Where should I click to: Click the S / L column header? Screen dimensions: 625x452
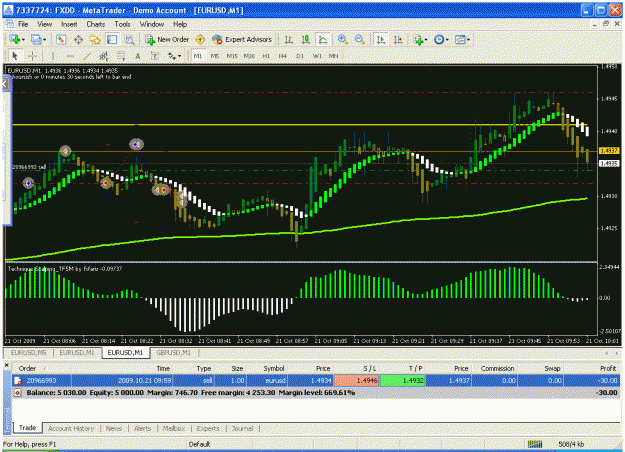369,369
